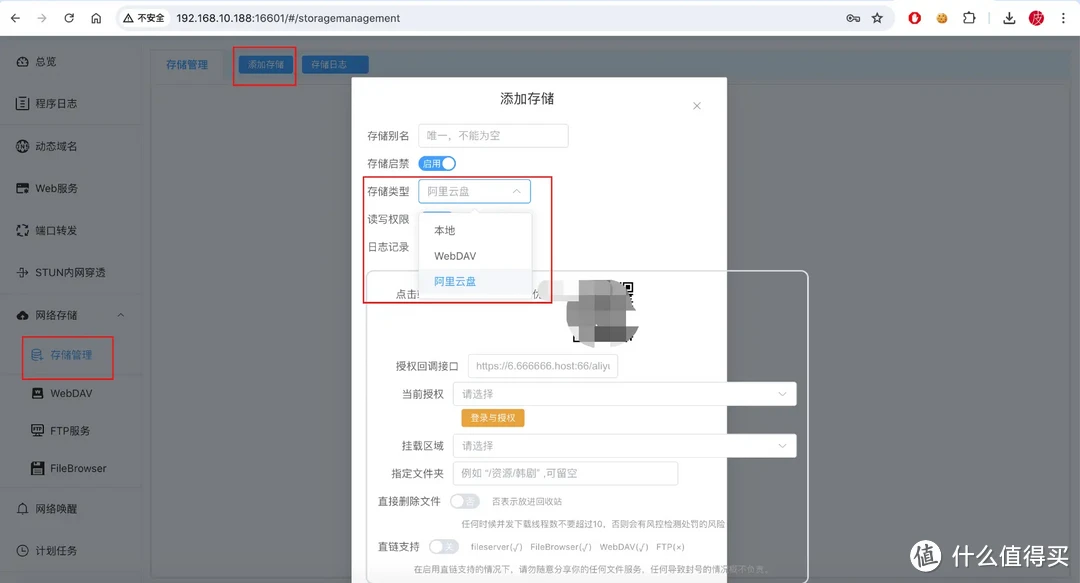Click the browser bookmark star icon
This screenshot has width=1080, height=583.
pyautogui.click(x=877, y=18)
